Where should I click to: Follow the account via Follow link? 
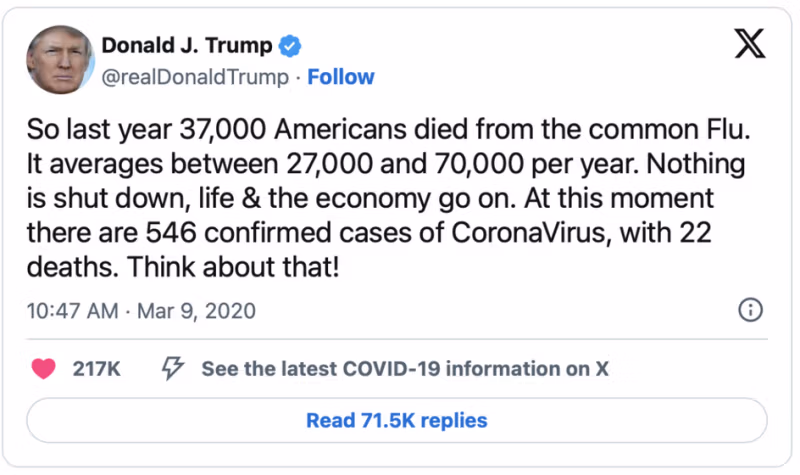[341, 77]
